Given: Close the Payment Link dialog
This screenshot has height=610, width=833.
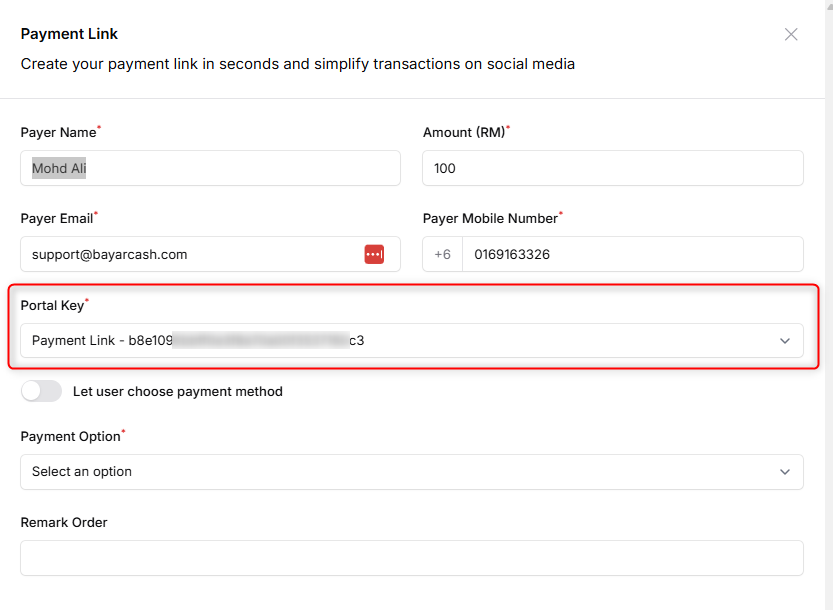Looking at the screenshot, I should [791, 34].
